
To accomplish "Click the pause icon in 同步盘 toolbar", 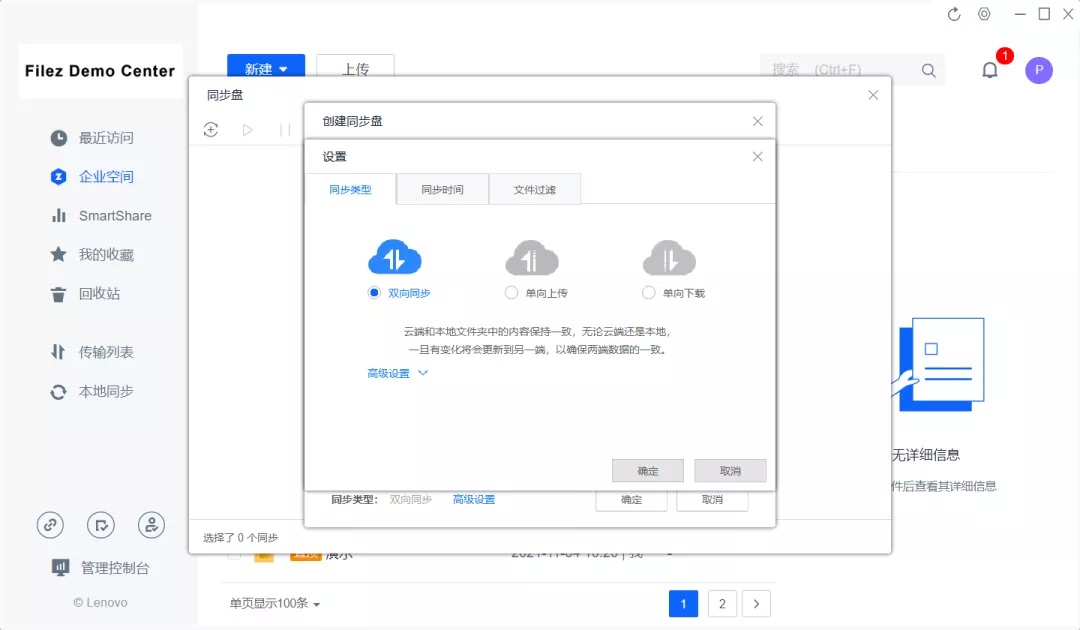I will (285, 129).
